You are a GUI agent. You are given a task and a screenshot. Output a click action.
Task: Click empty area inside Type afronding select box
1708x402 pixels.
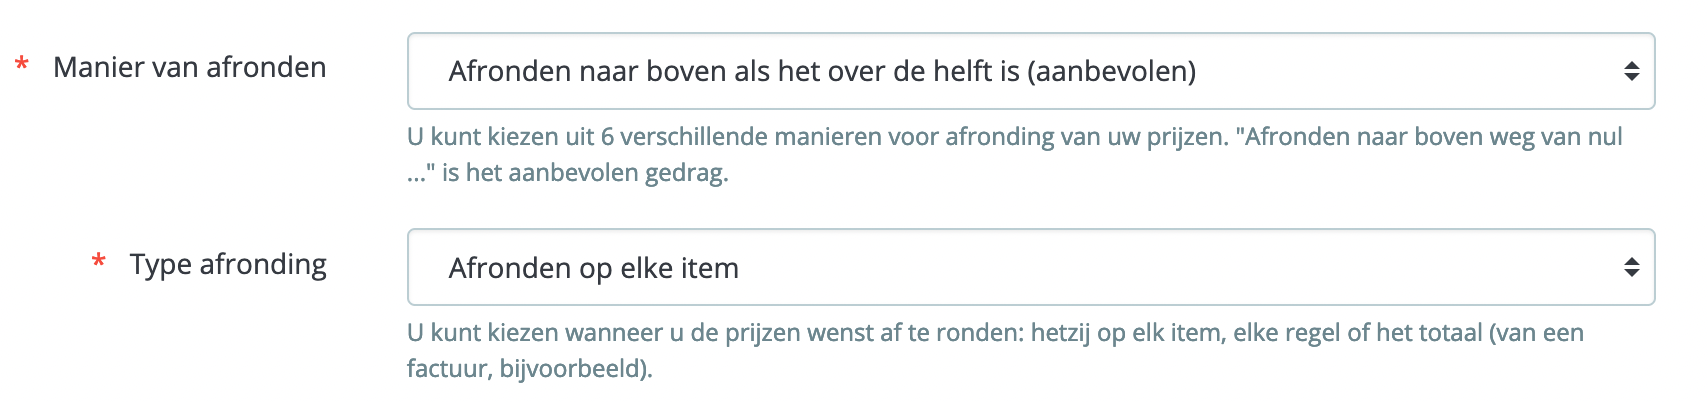(1180, 267)
